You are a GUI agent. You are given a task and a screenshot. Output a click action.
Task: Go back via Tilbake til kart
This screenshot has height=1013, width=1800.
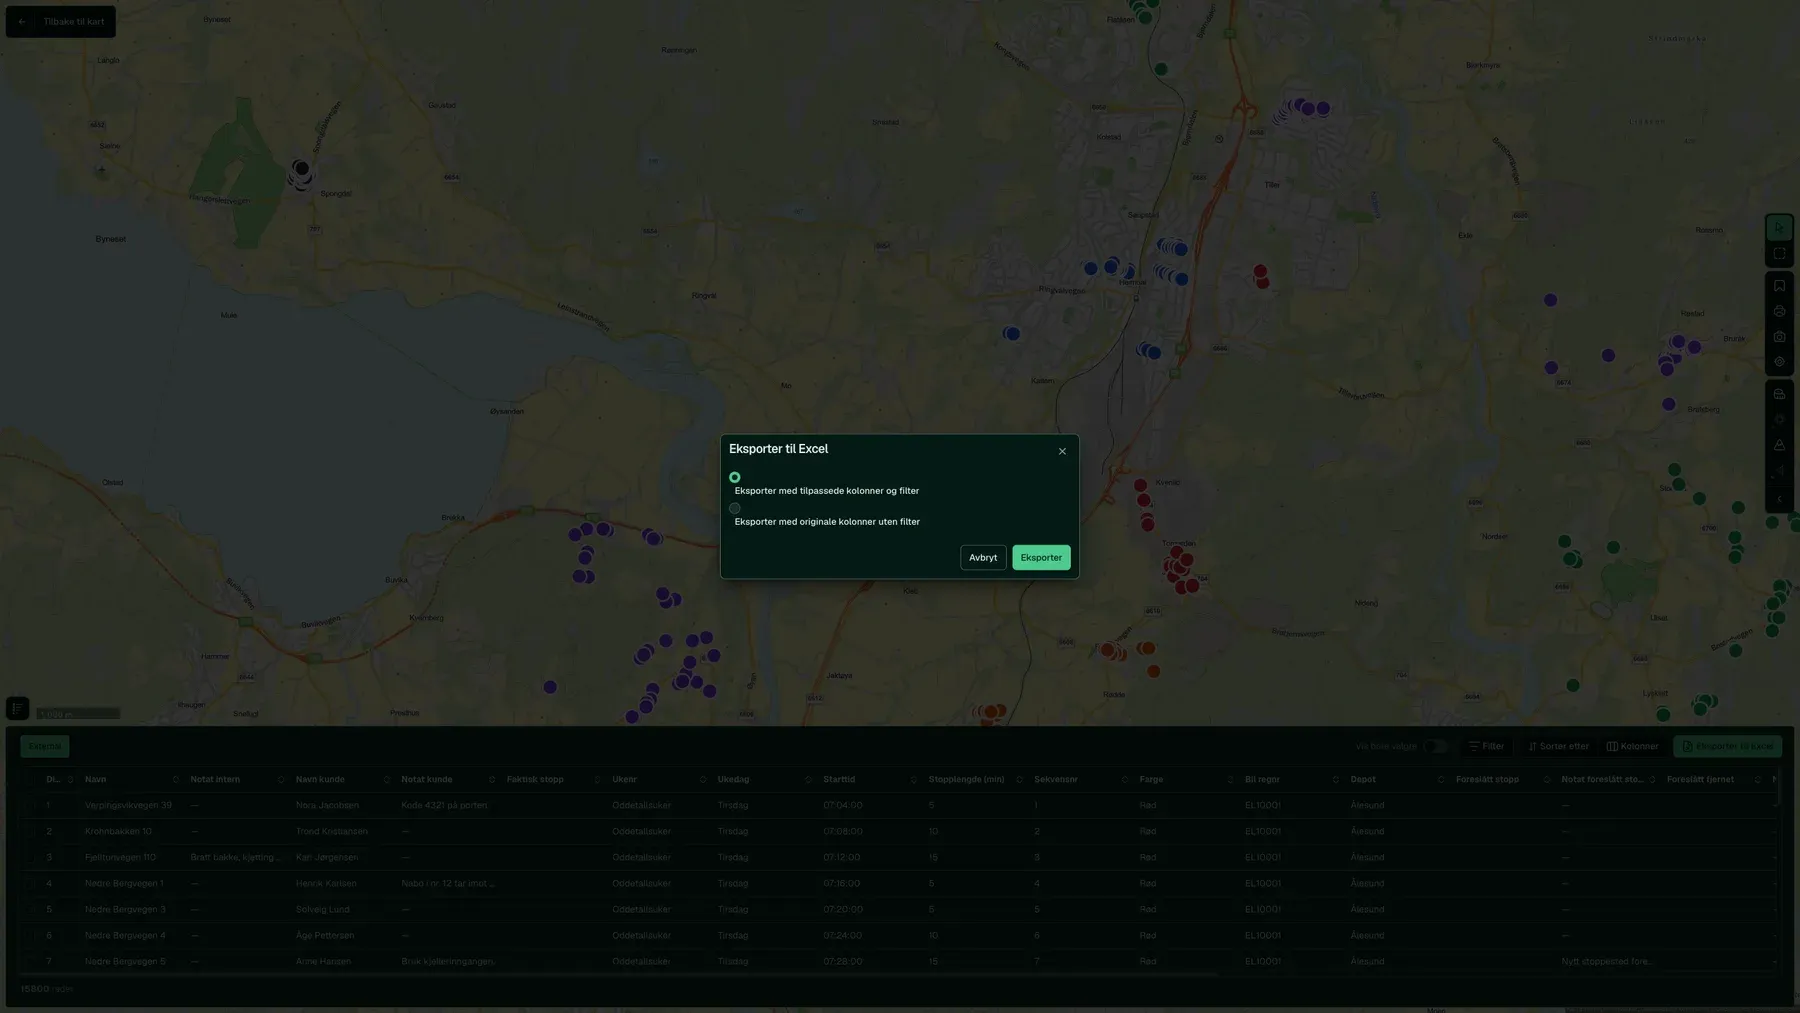click(61, 21)
